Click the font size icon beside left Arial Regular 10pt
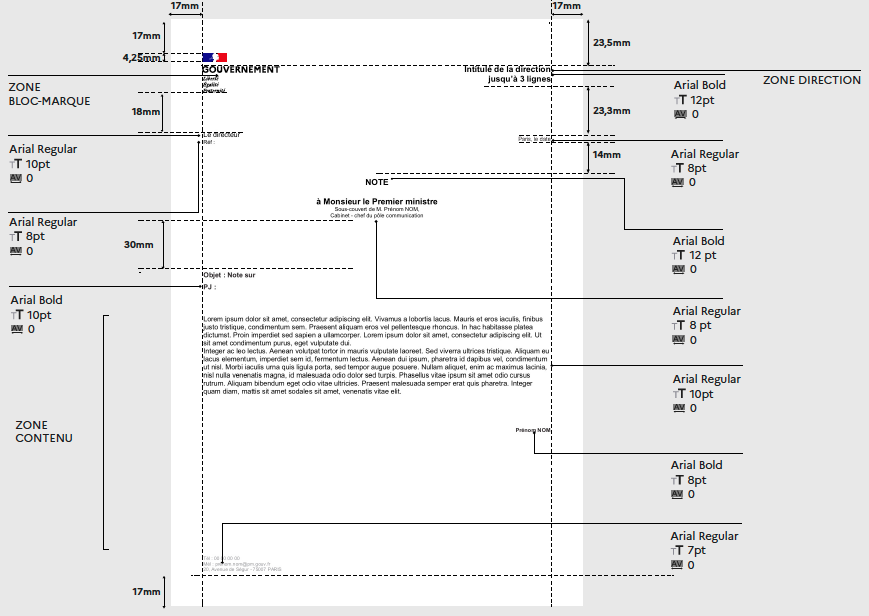The height and width of the screenshot is (616, 869). tap(16, 164)
